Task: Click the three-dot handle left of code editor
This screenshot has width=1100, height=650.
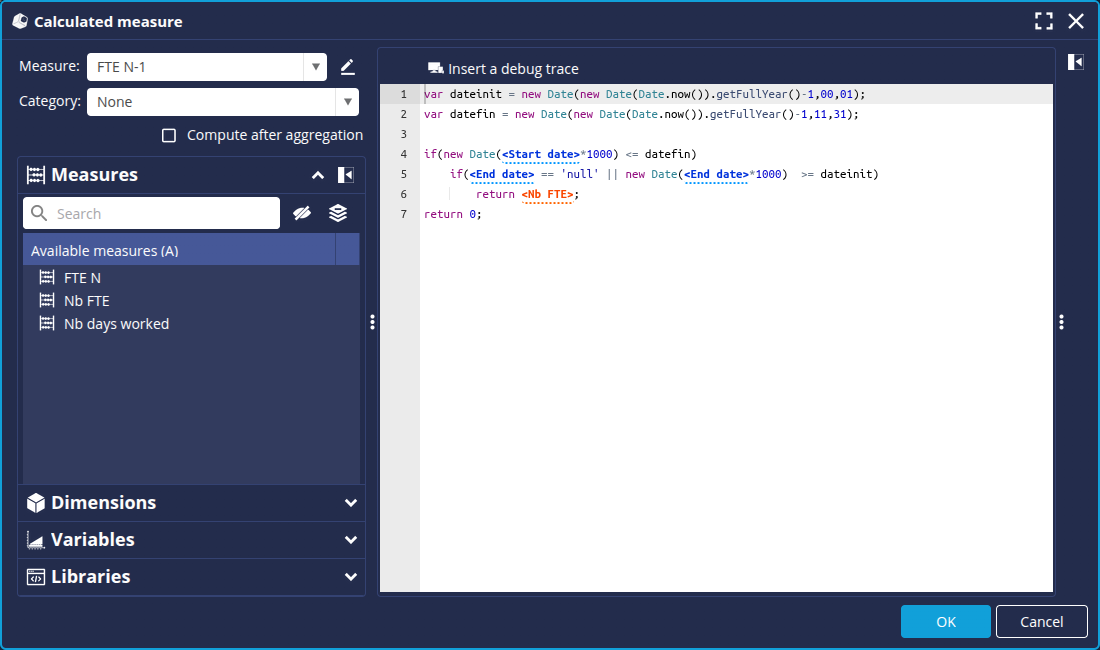Action: tap(372, 322)
